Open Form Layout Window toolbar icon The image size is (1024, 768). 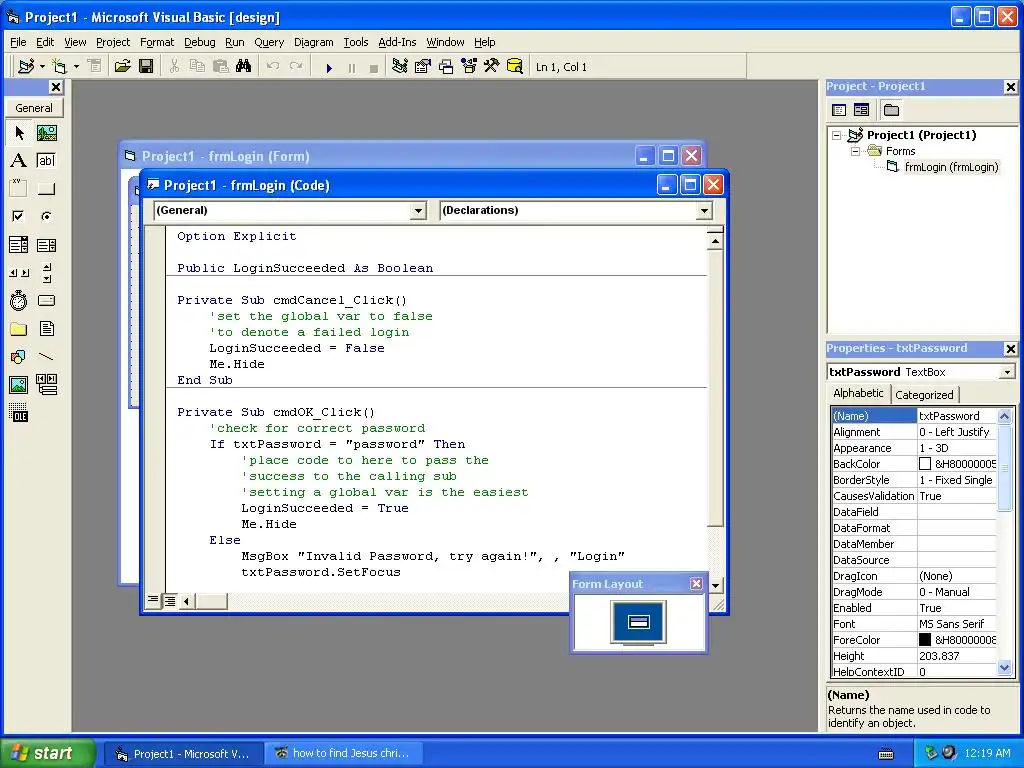coord(446,66)
